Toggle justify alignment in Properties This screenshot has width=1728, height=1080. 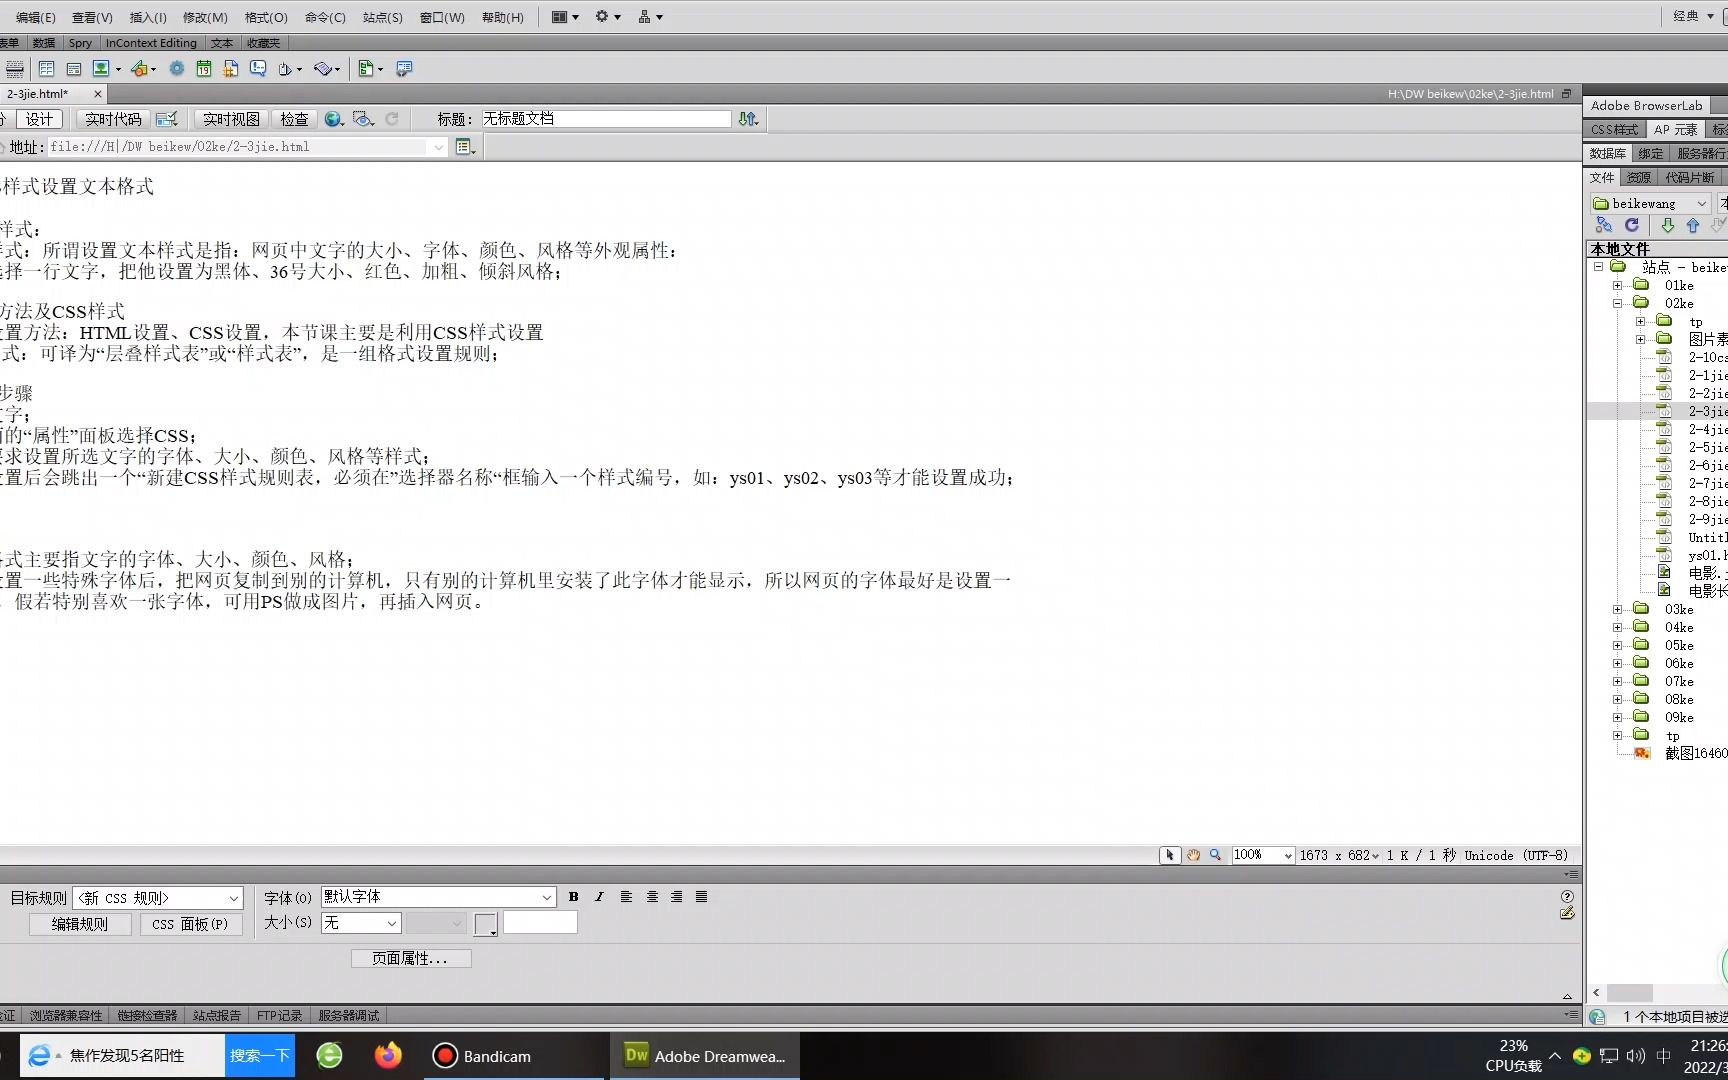[702, 897]
